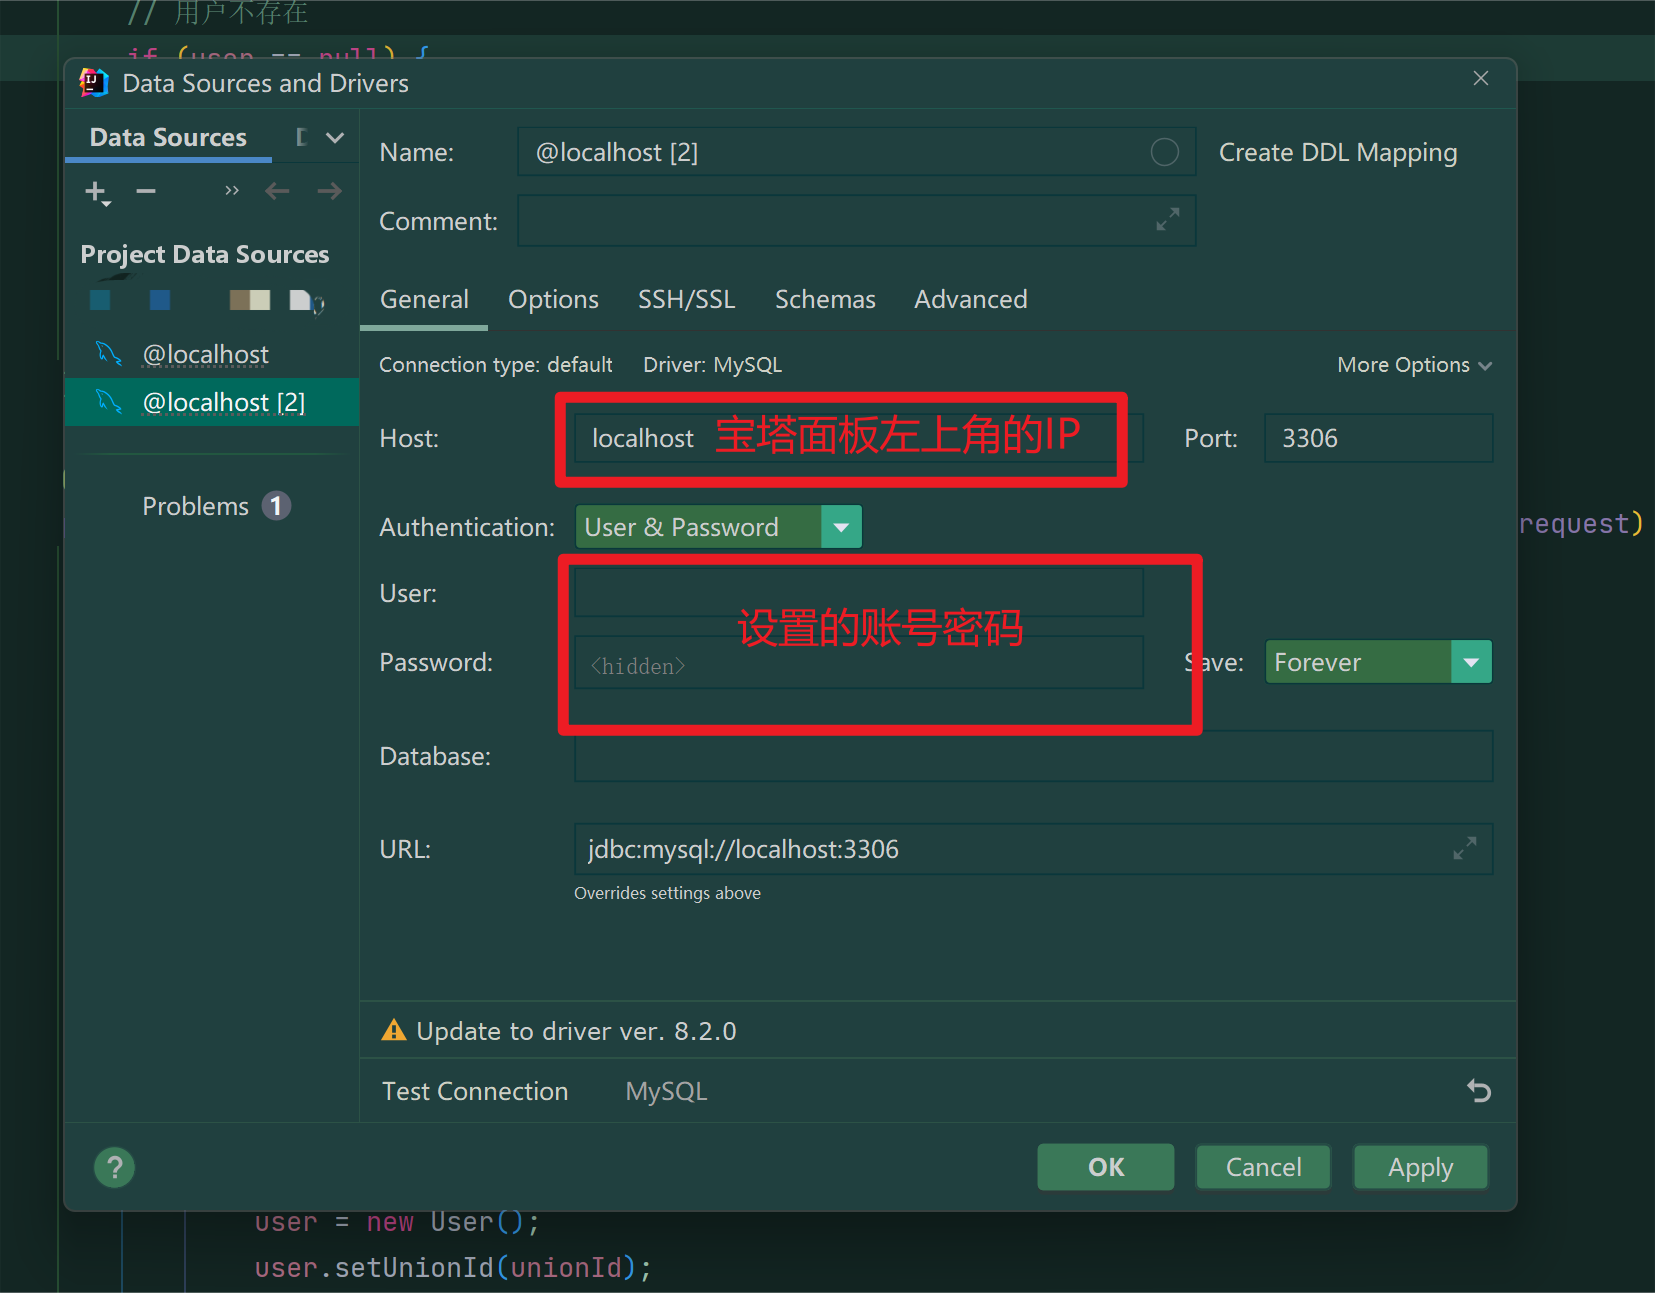The height and width of the screenshot is (1293, 1655).
Task: Select the Data Sources tab
Action: pyautogui.click(x=168, y=137)
